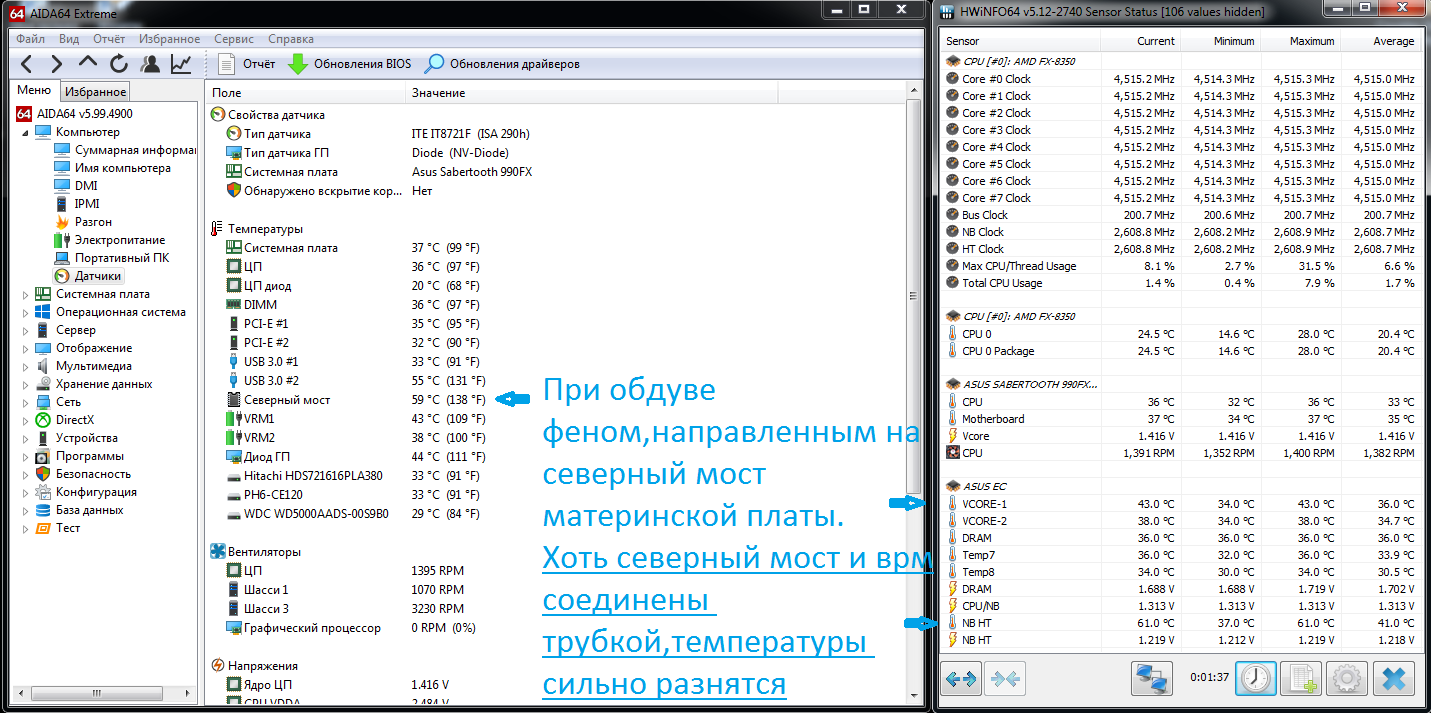The height and width of the screenshot is (713, 1431).
Task: Click the Поле column header
Action: pos(306,93)
